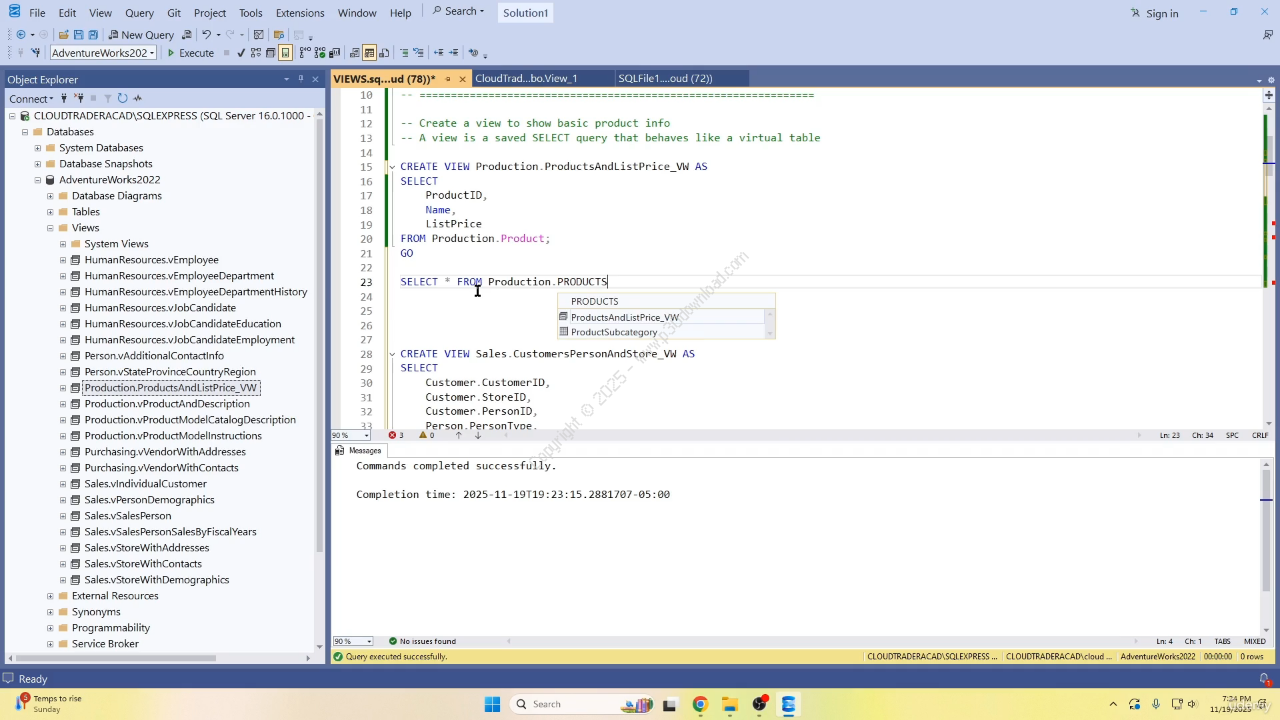Expand the Tables folder node
1280x720 pixels.
point(50,212)
